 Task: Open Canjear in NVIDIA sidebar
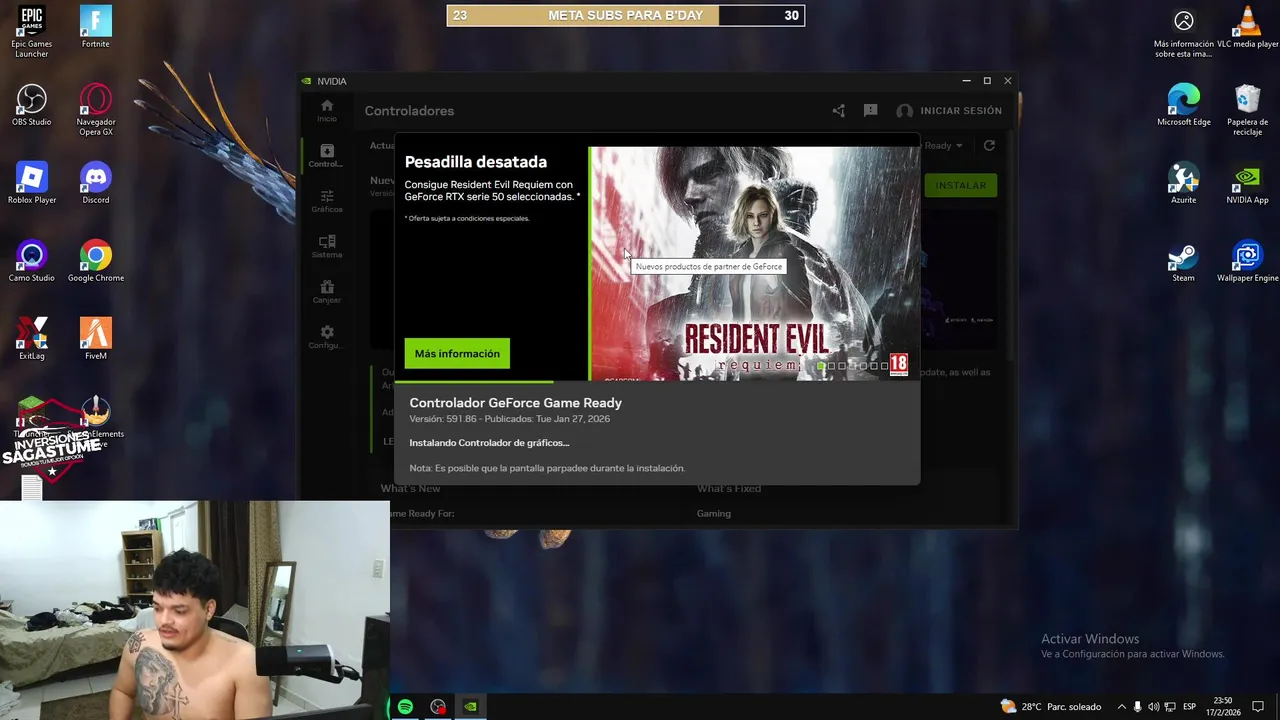pyautogui.click(x=327, y=291)
